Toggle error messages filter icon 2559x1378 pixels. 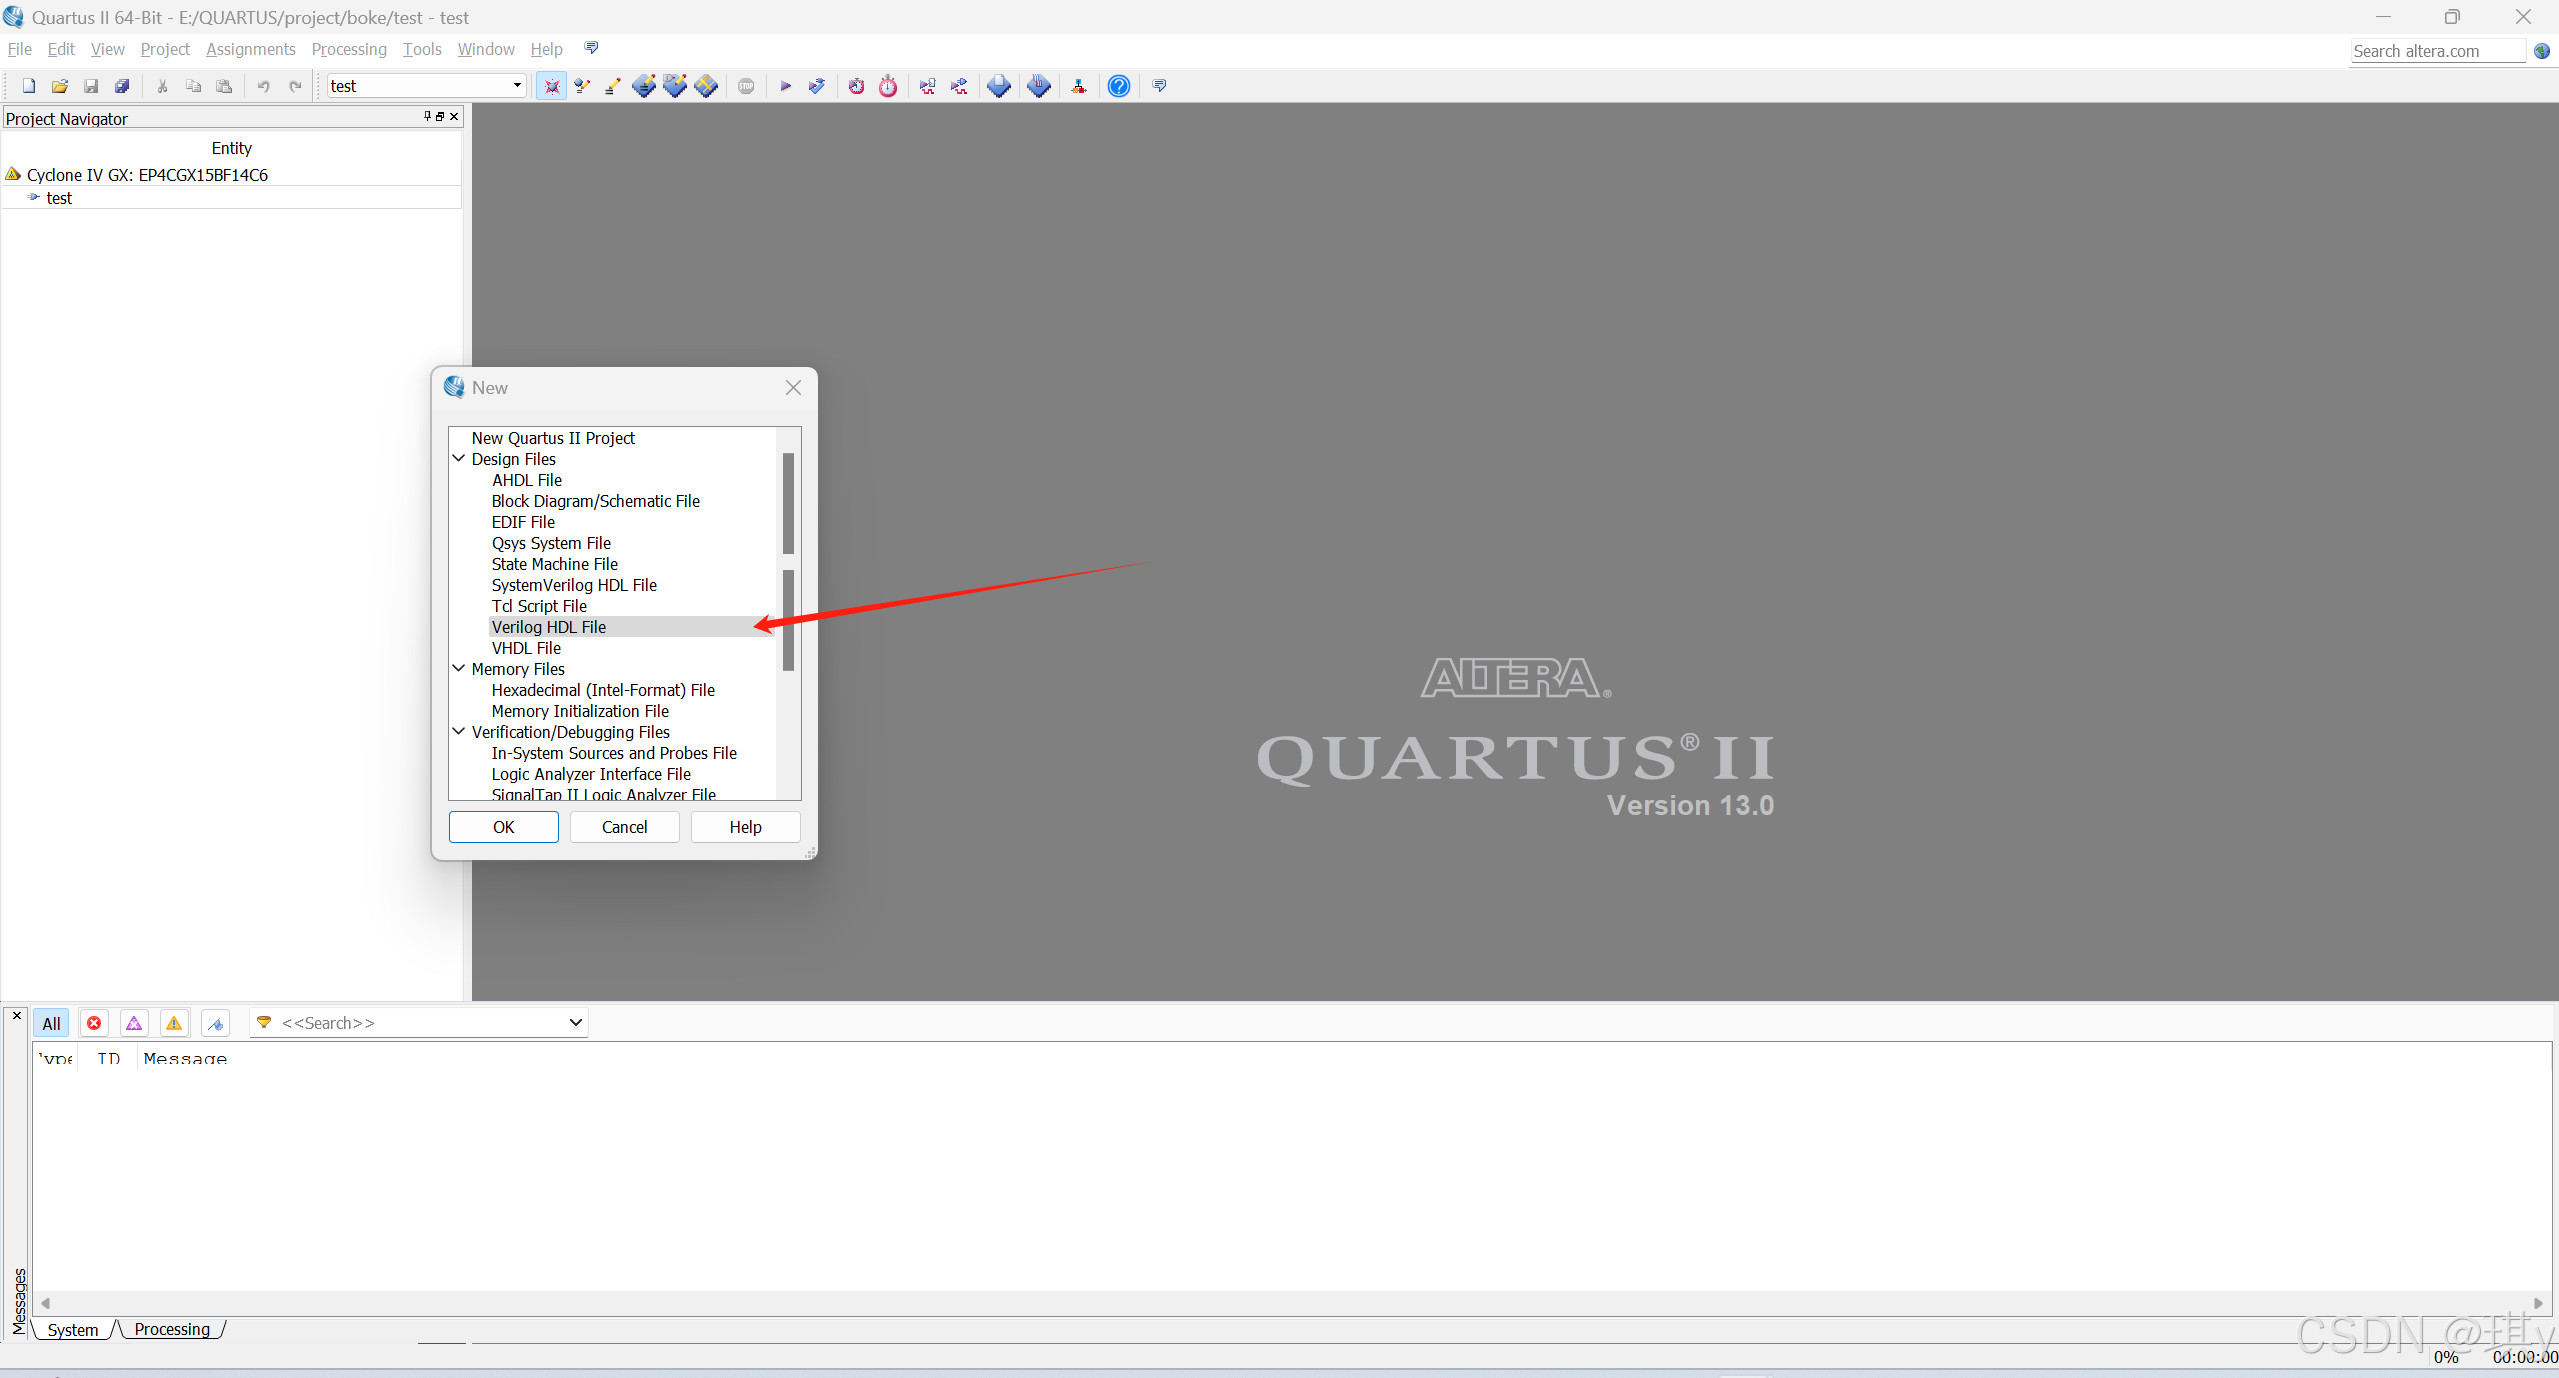[94, 1023]
